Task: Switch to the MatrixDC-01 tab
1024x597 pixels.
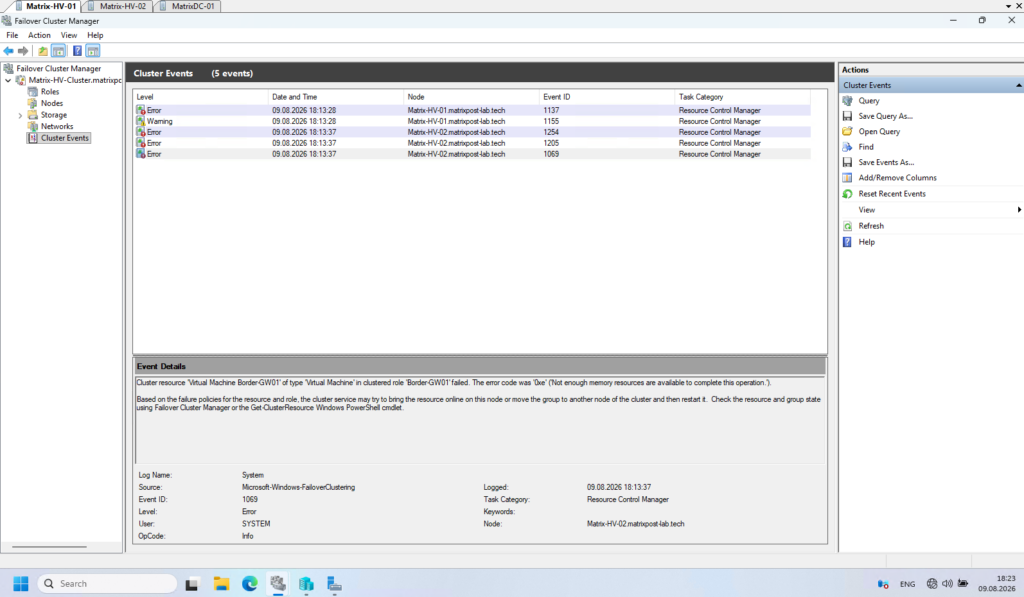Action: click(193, 6)
